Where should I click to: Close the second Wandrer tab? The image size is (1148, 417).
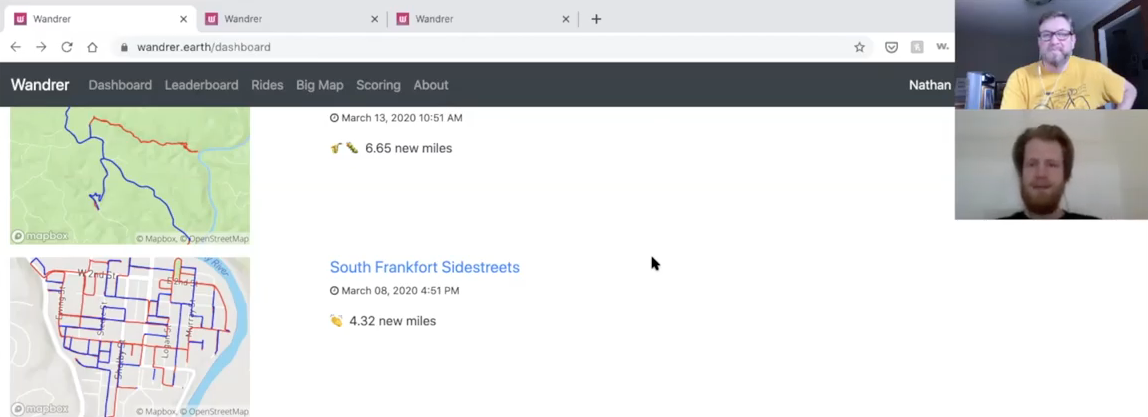(x=374, y=19)
